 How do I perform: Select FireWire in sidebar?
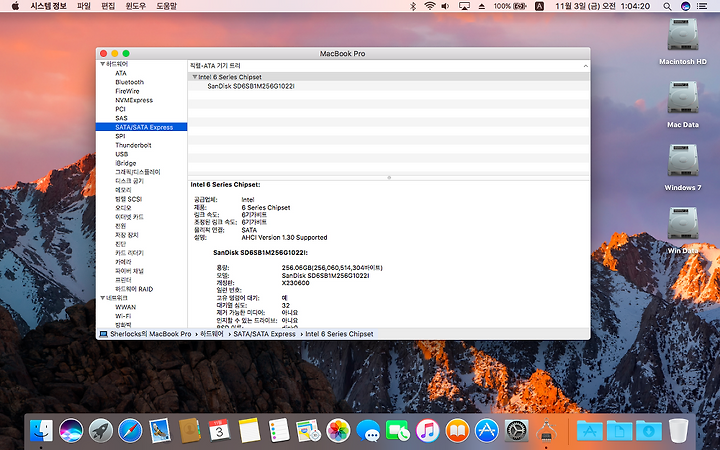(127, 91)
